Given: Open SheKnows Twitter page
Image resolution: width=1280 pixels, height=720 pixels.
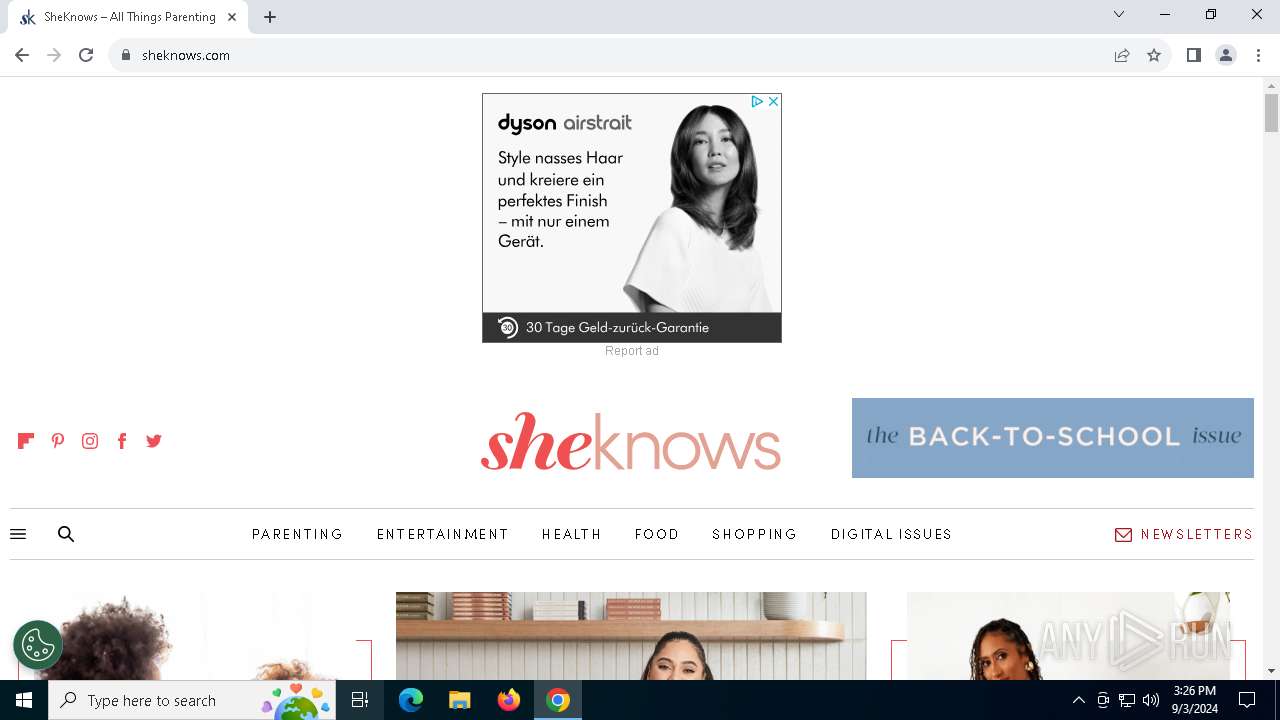Looking at the screenshot, I should [154, 441].
